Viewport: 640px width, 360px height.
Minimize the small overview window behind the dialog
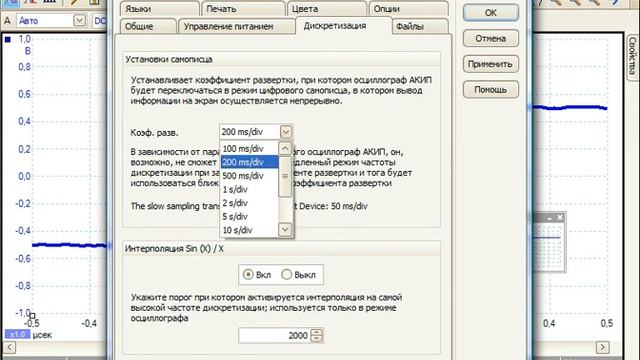pyautogui.click(x=550, y=218)
